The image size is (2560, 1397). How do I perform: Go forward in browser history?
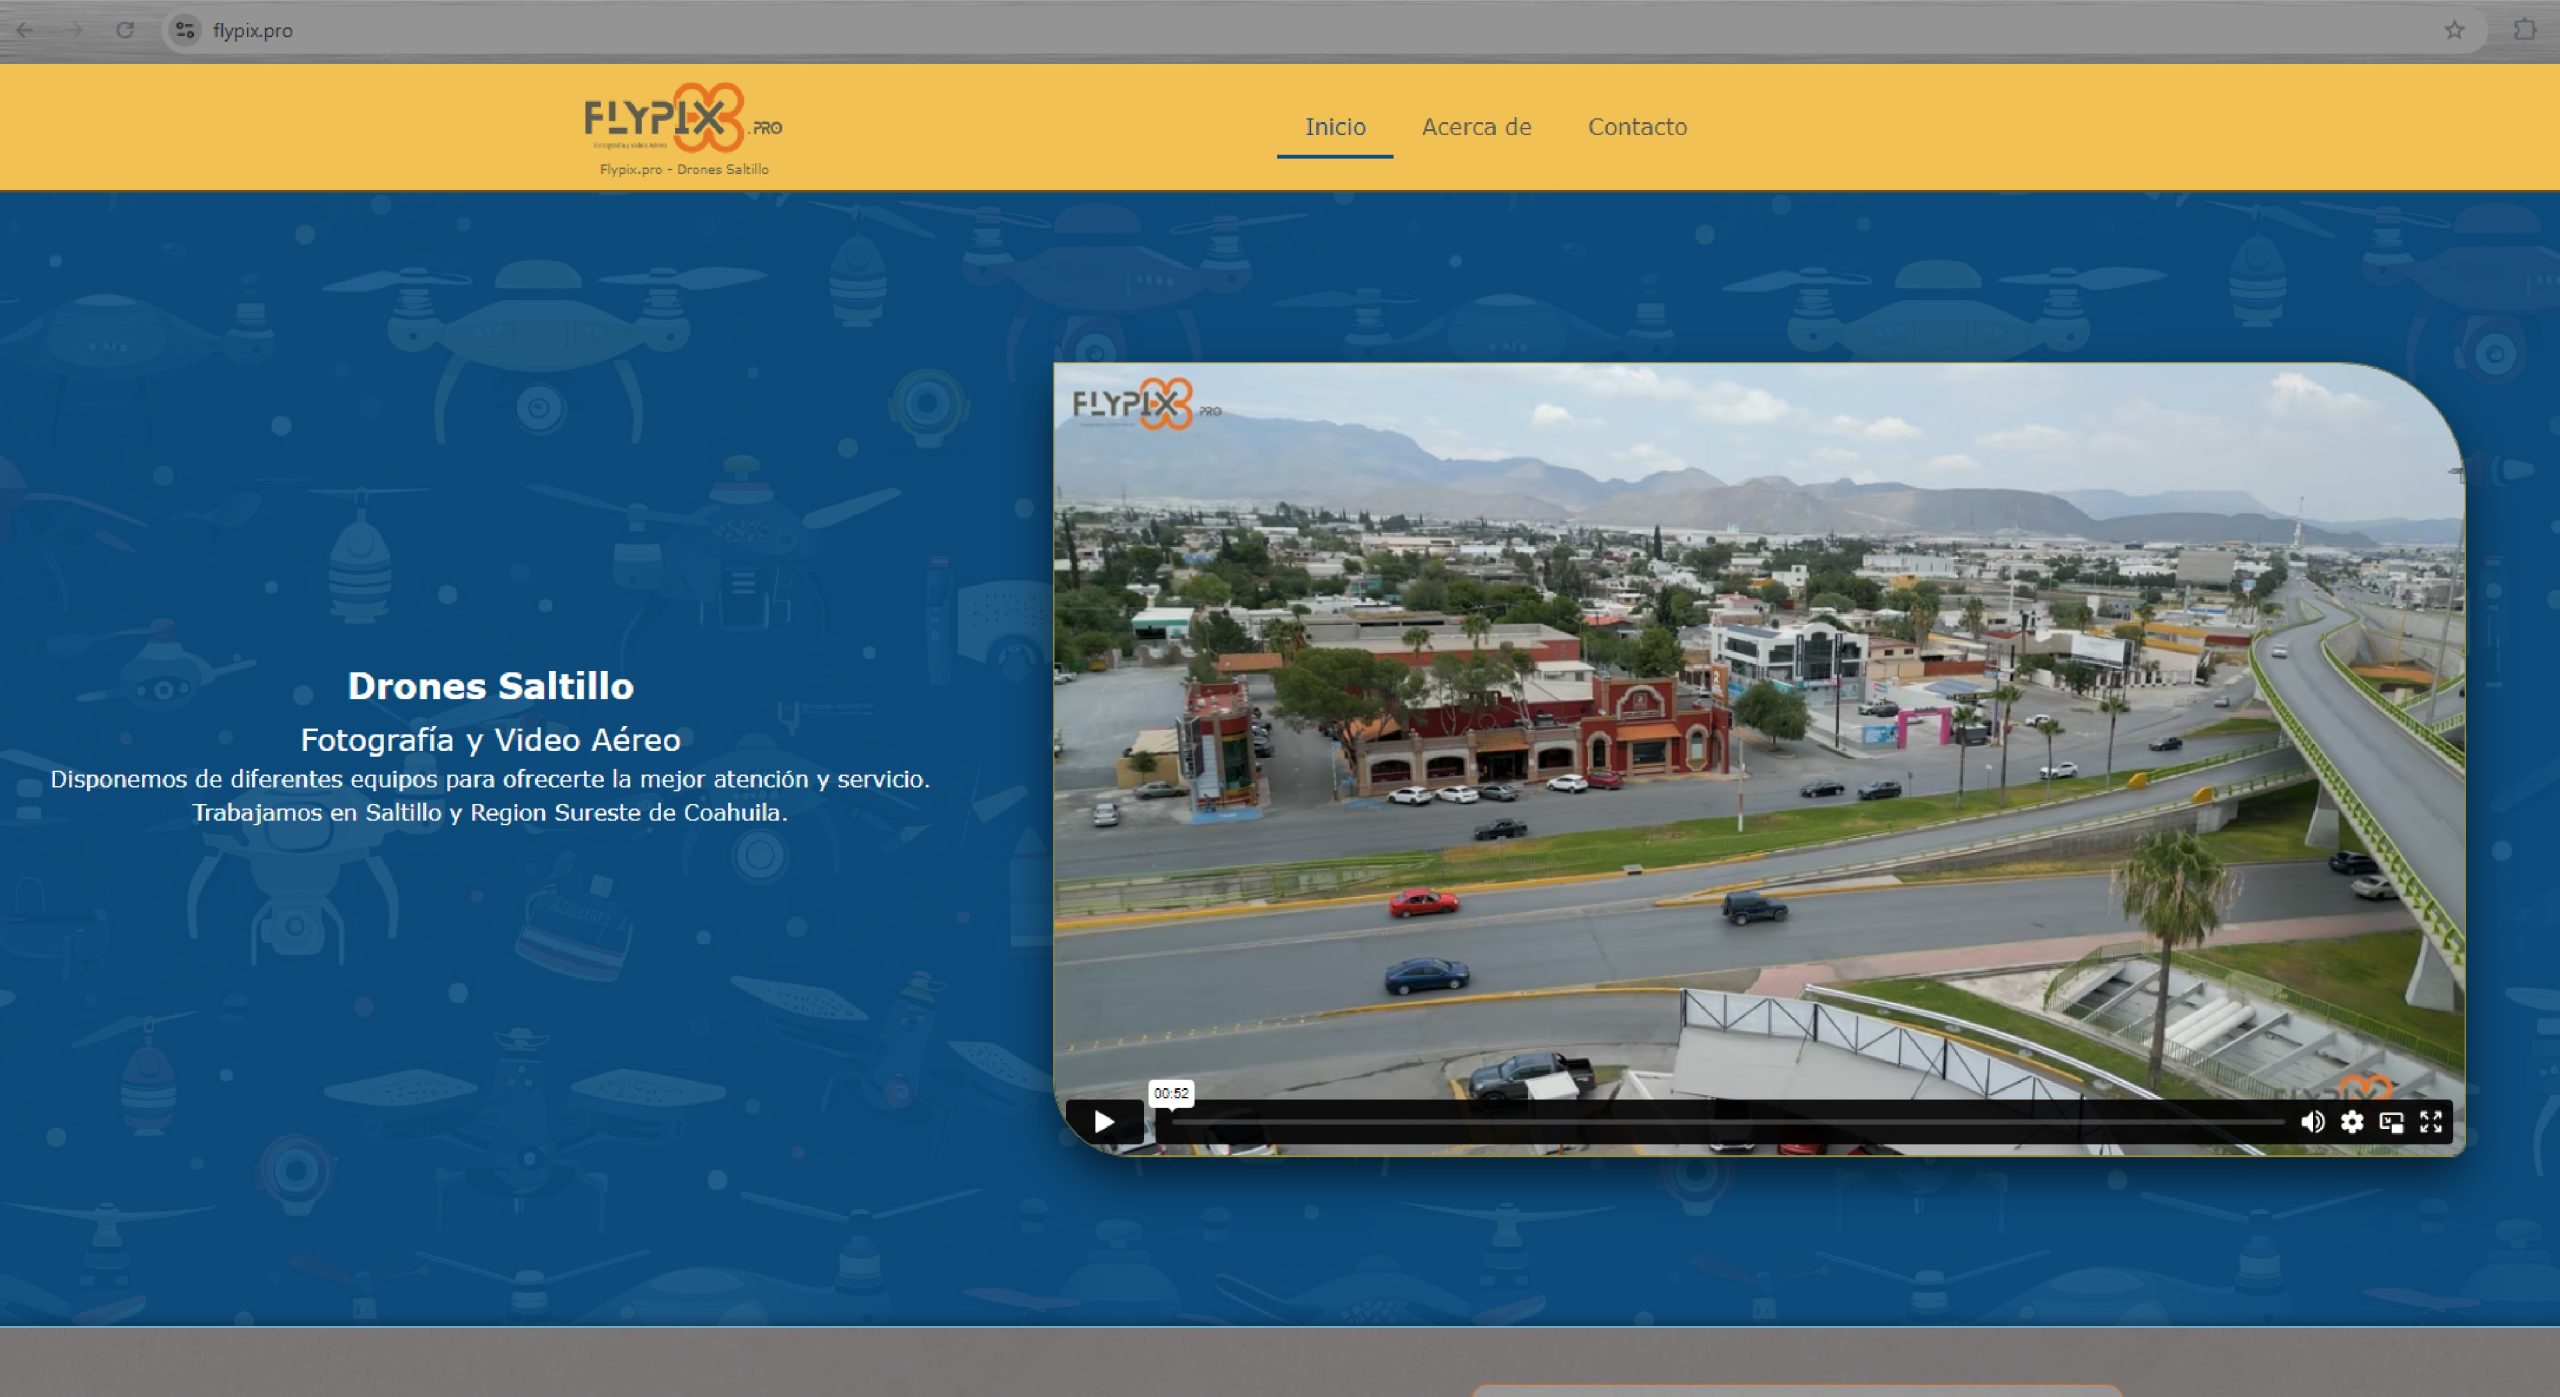74,30
